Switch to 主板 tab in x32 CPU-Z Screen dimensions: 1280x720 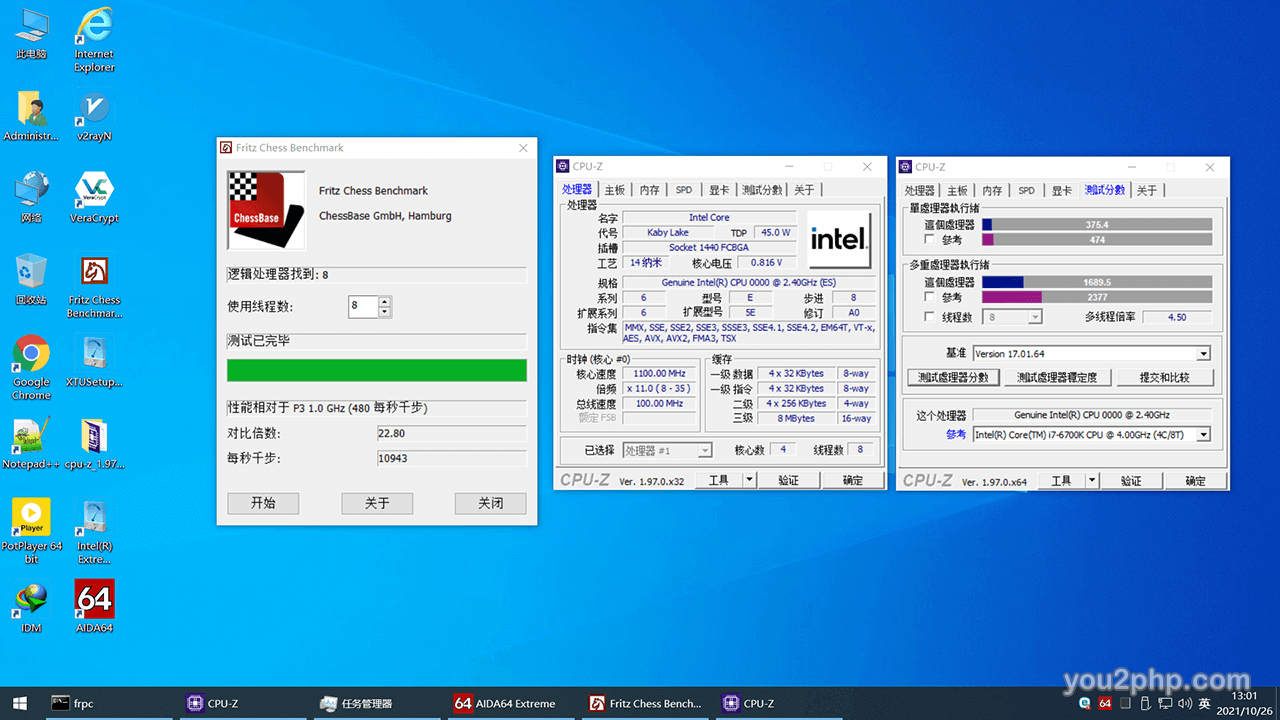tap(615, 190)
